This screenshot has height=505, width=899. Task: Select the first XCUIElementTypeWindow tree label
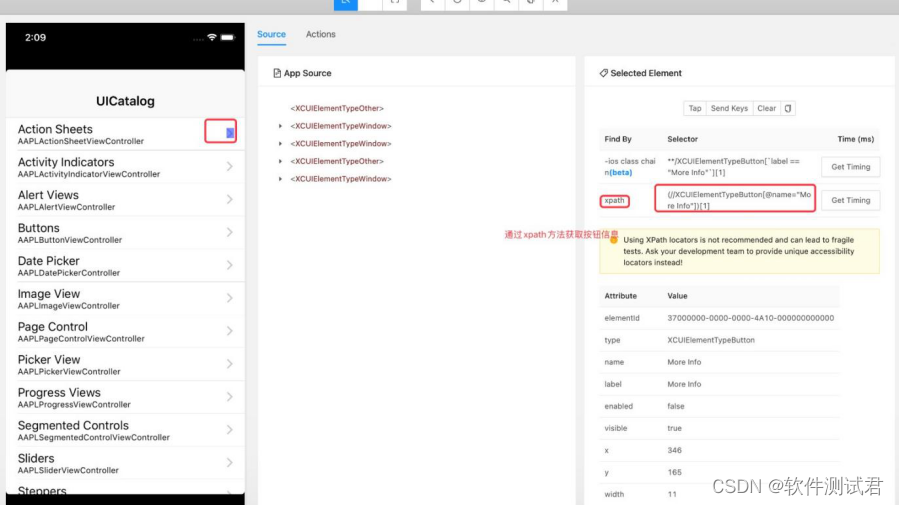point(341,126)
